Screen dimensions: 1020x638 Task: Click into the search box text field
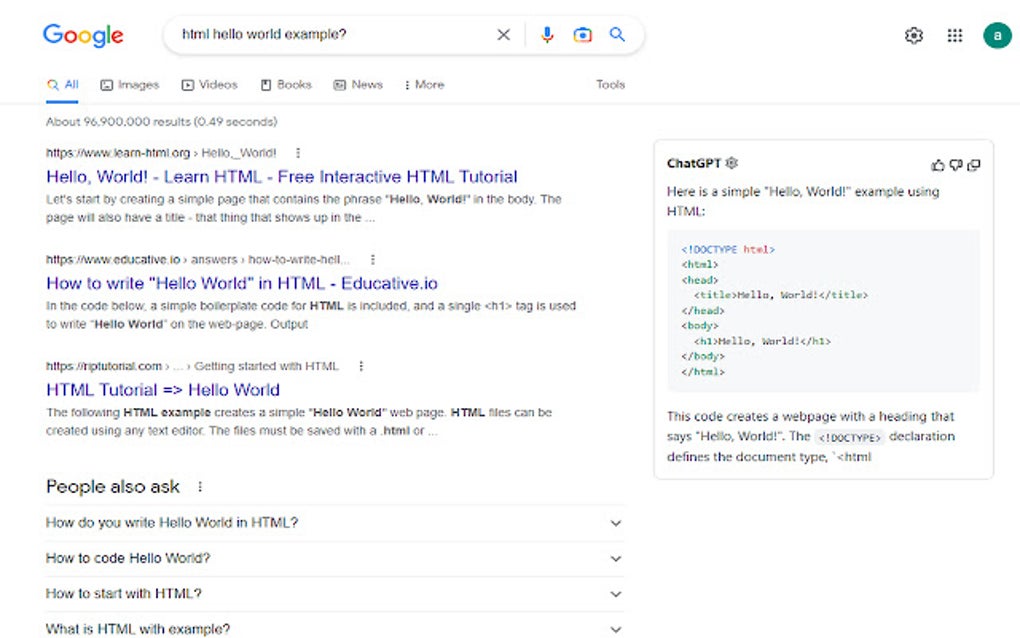coord(330,35)
